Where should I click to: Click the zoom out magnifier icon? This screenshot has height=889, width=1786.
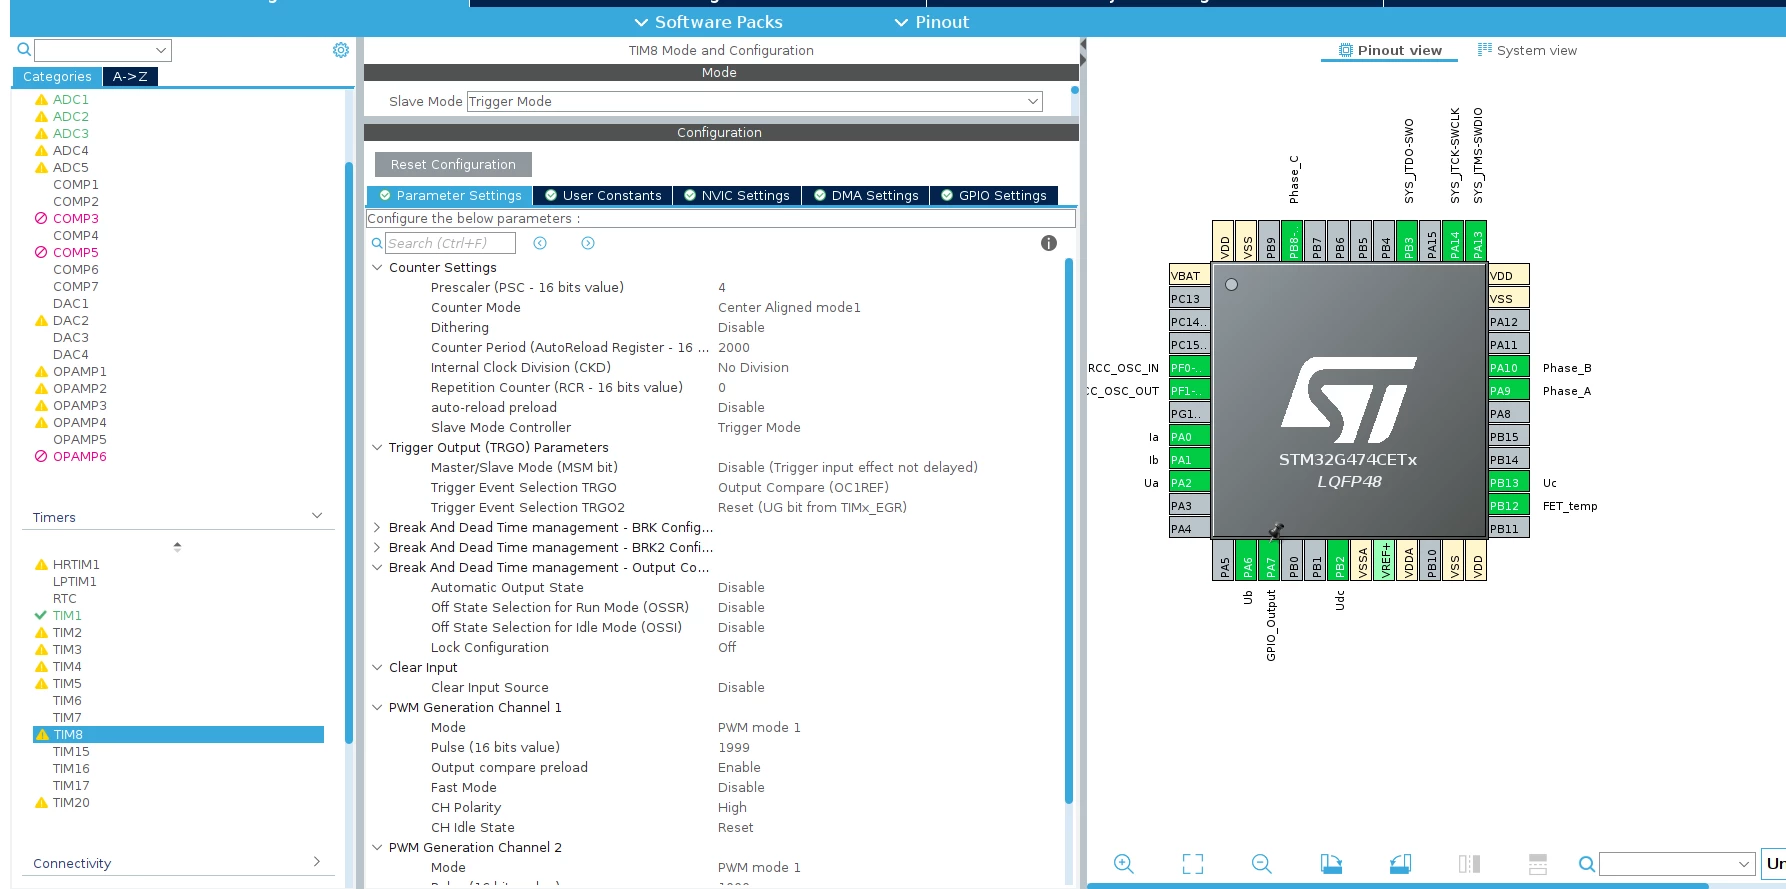coord(1262,864)
